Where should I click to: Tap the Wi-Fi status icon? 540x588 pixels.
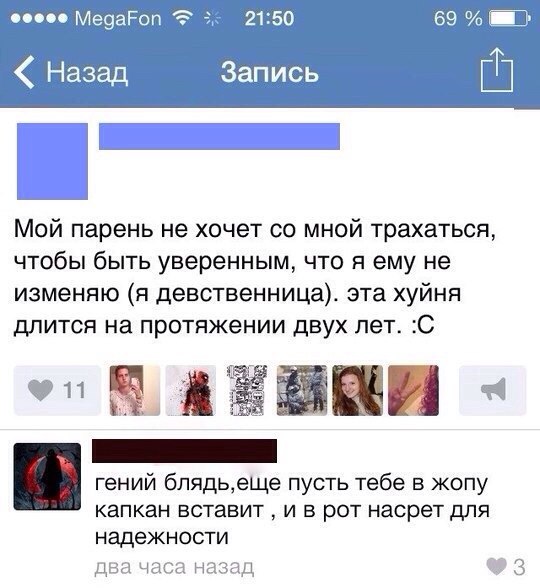click(x=181, y=18)
